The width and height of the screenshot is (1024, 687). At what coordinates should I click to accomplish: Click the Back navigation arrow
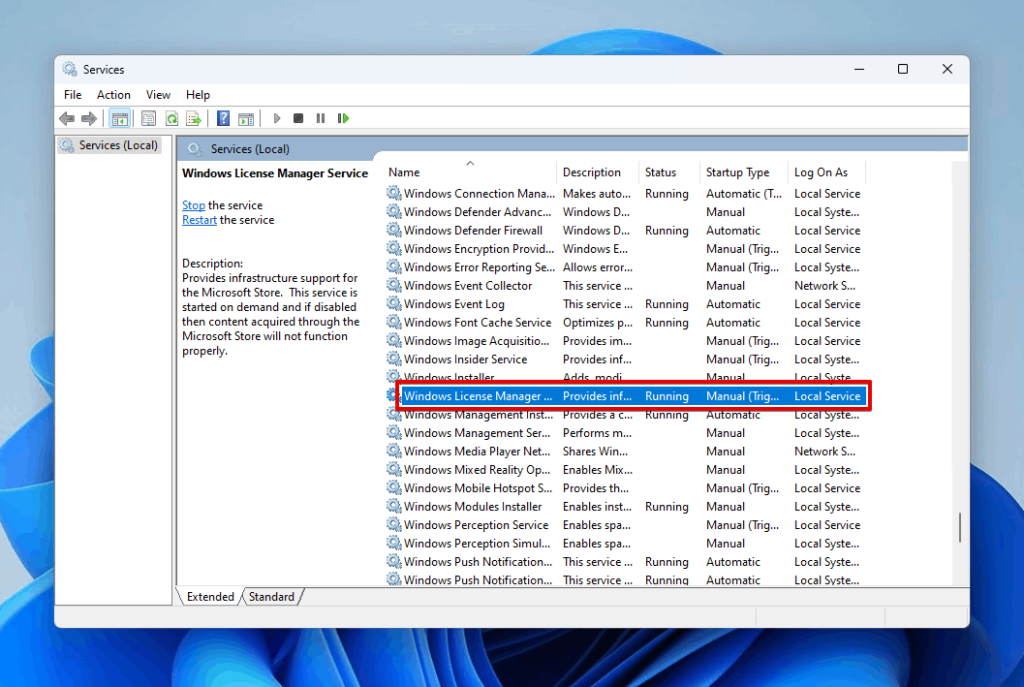(67, 118)
